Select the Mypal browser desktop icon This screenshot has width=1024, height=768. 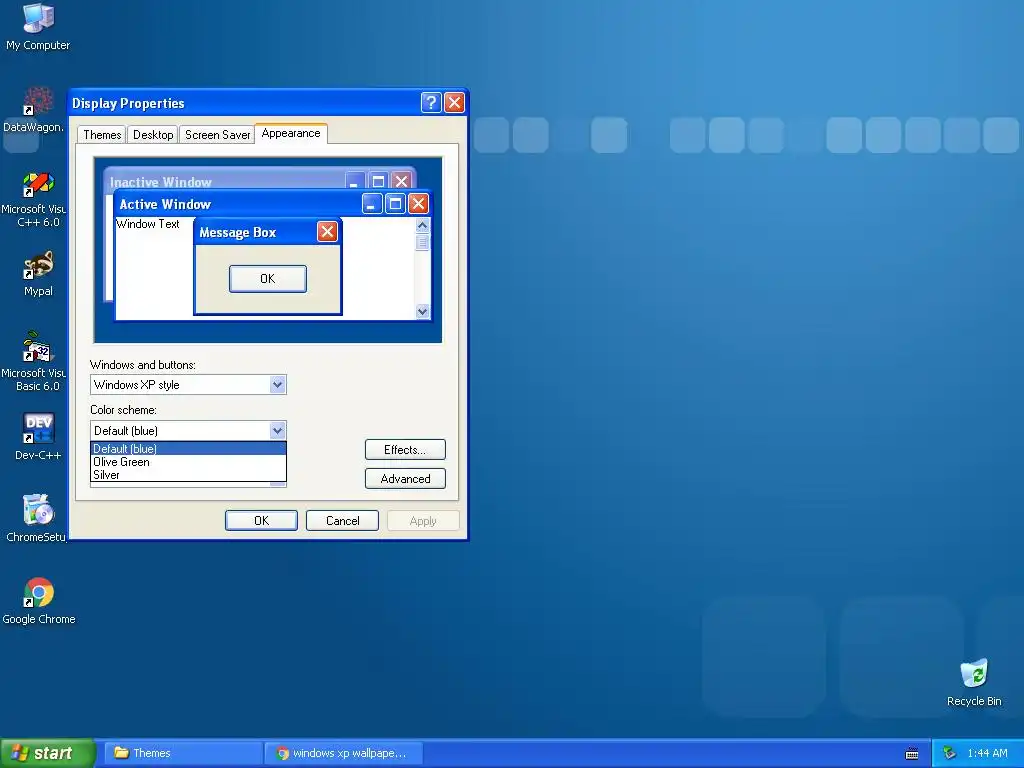[x=38, y=274]
